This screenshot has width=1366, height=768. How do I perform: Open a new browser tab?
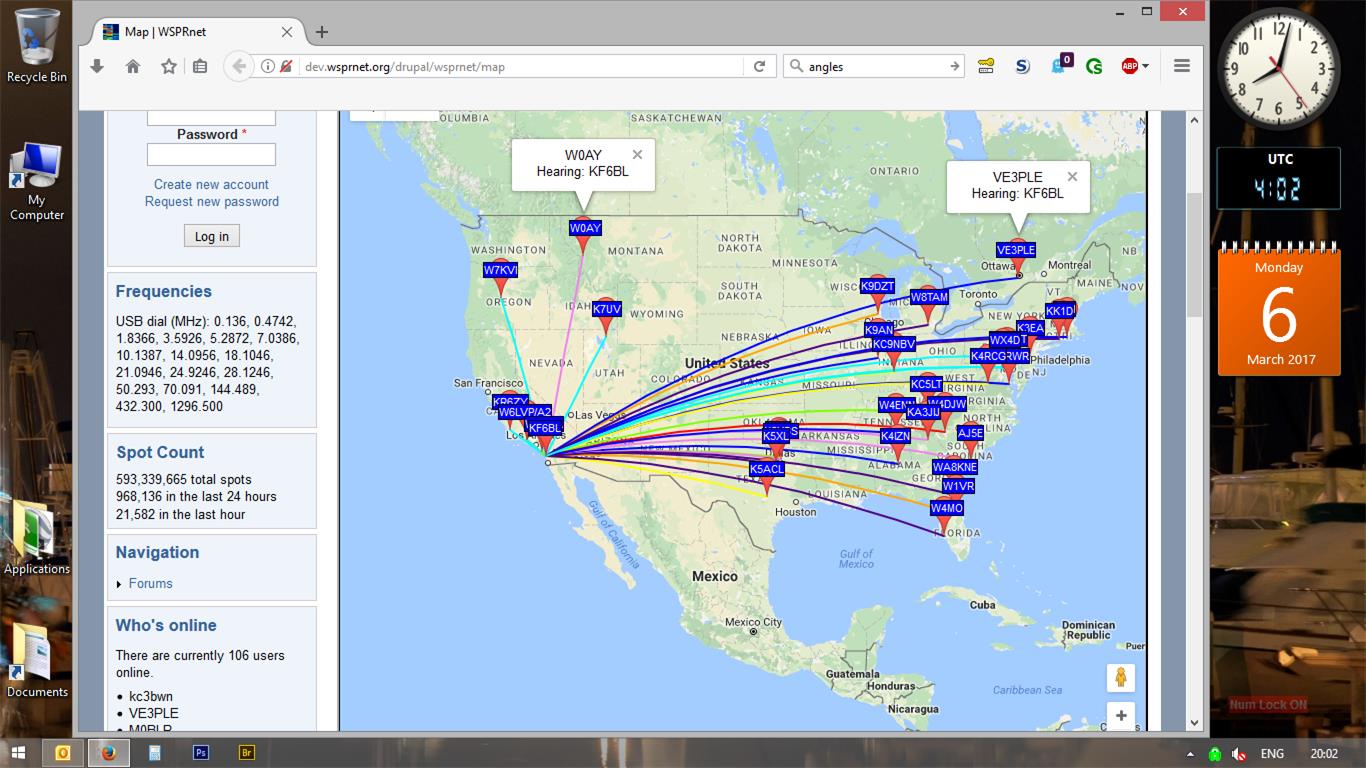click(x=321, y=32)
